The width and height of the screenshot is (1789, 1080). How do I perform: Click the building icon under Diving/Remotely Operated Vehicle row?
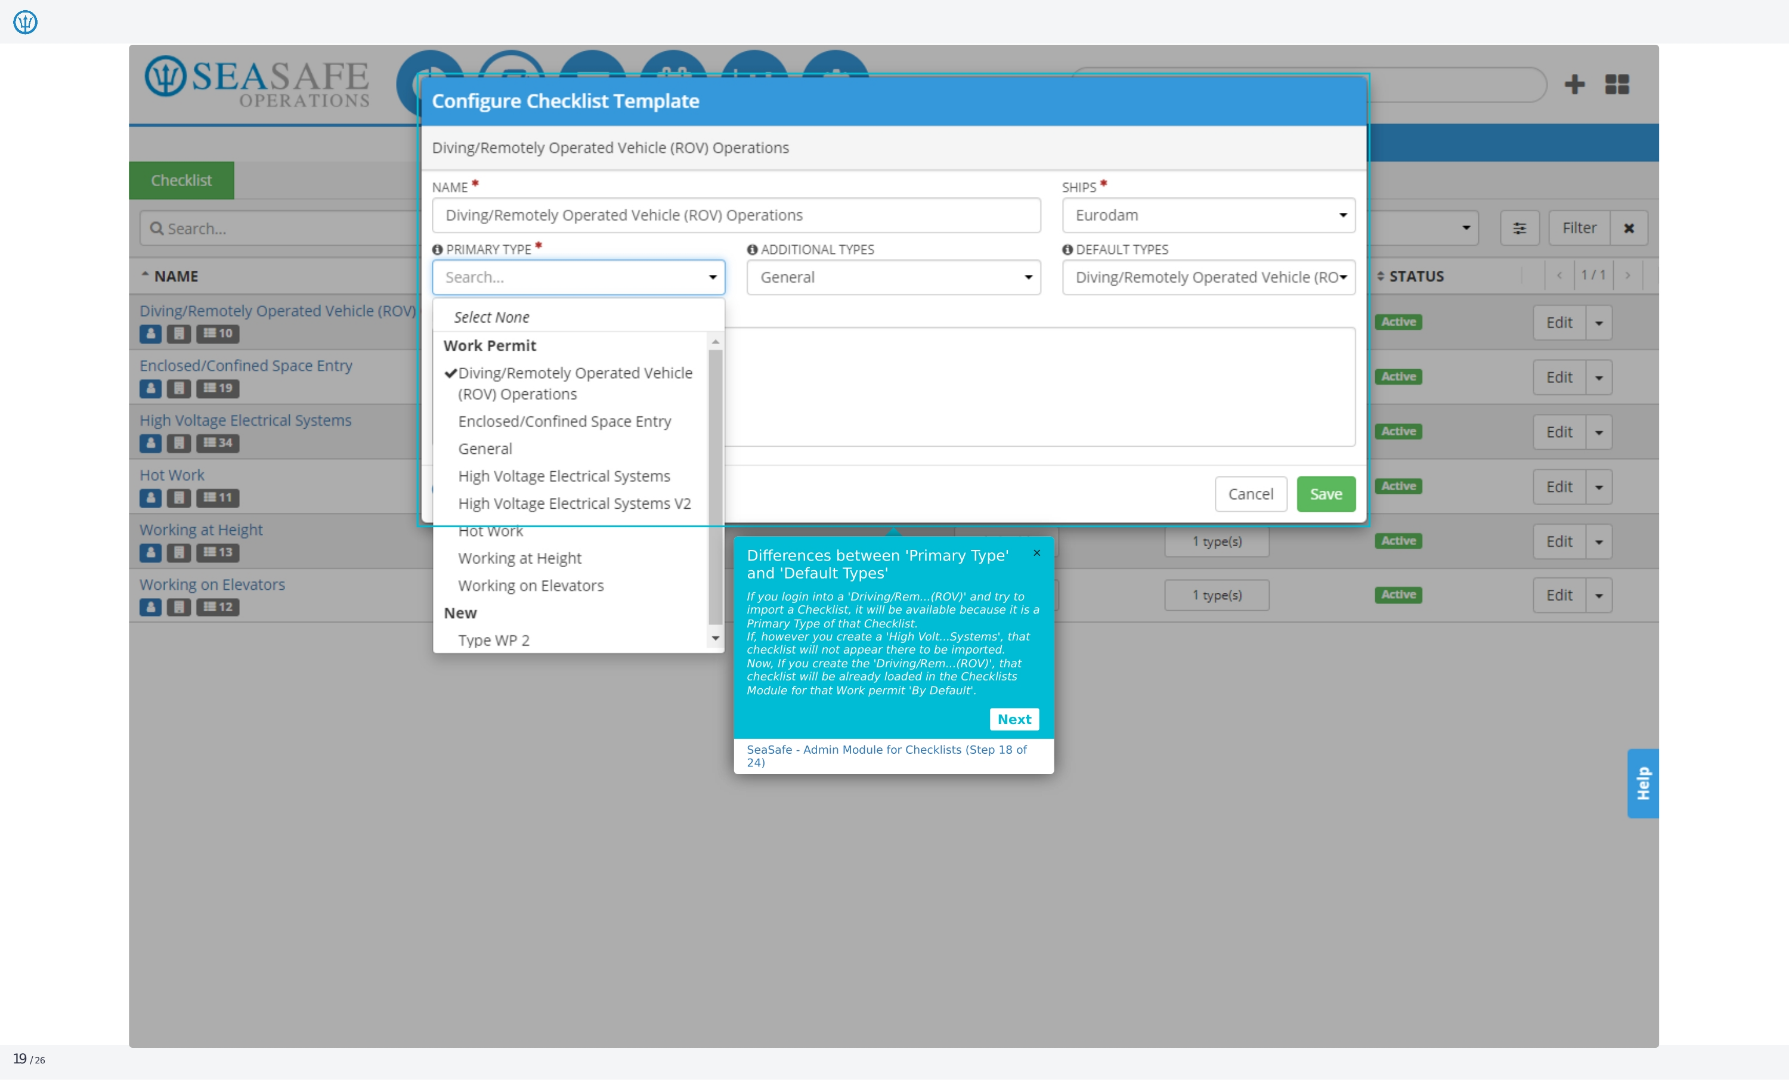point(178,334)
